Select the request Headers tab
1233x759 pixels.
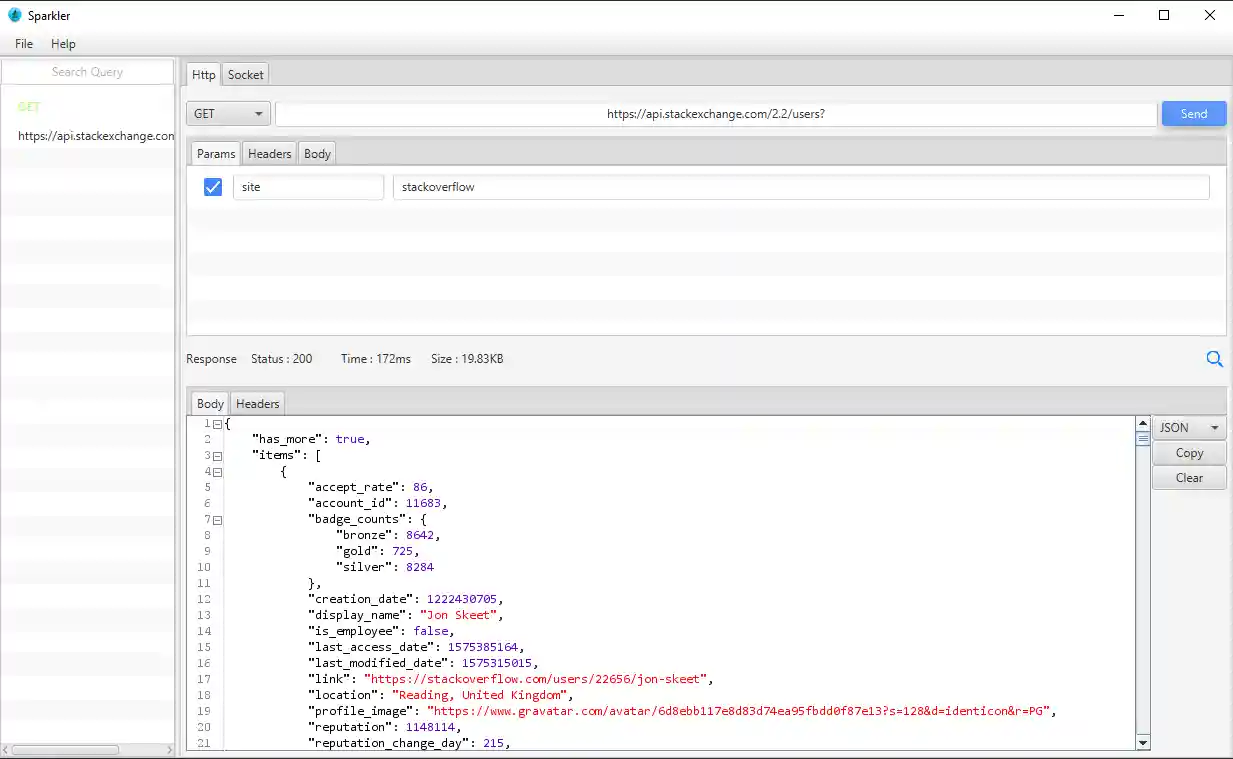(x=269, y=154)
